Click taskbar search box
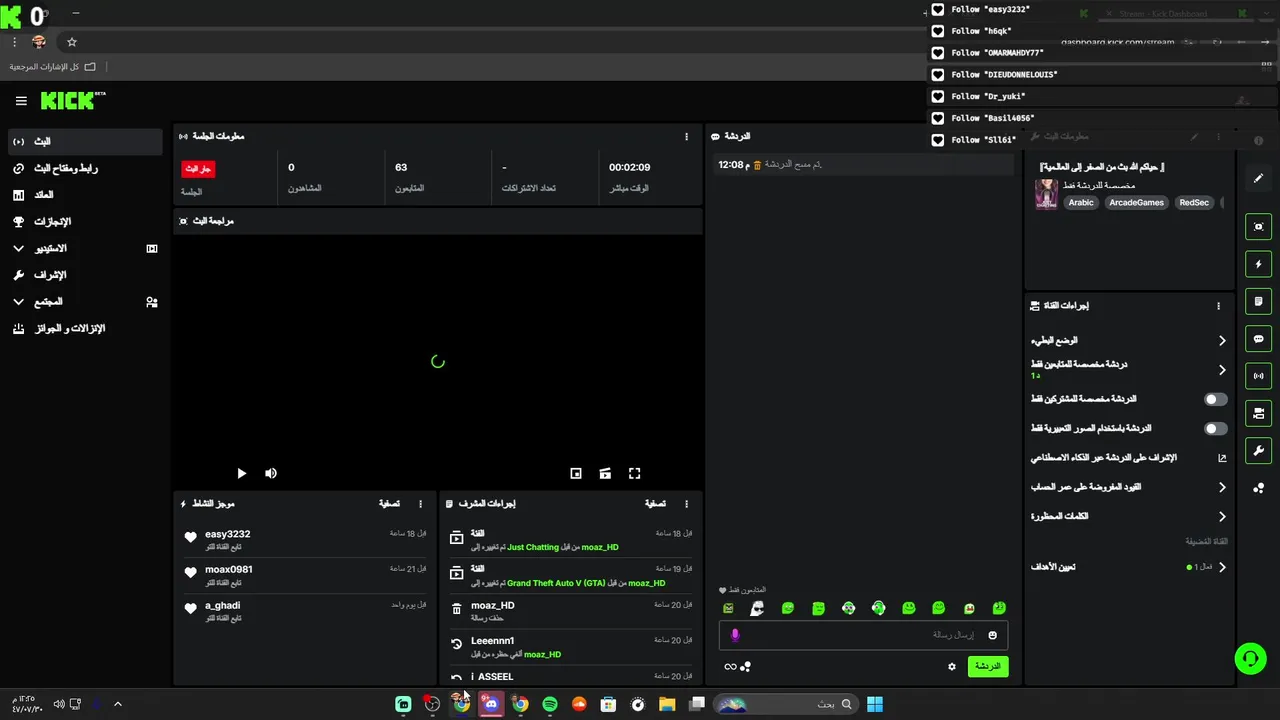 (x=785, y=704)
